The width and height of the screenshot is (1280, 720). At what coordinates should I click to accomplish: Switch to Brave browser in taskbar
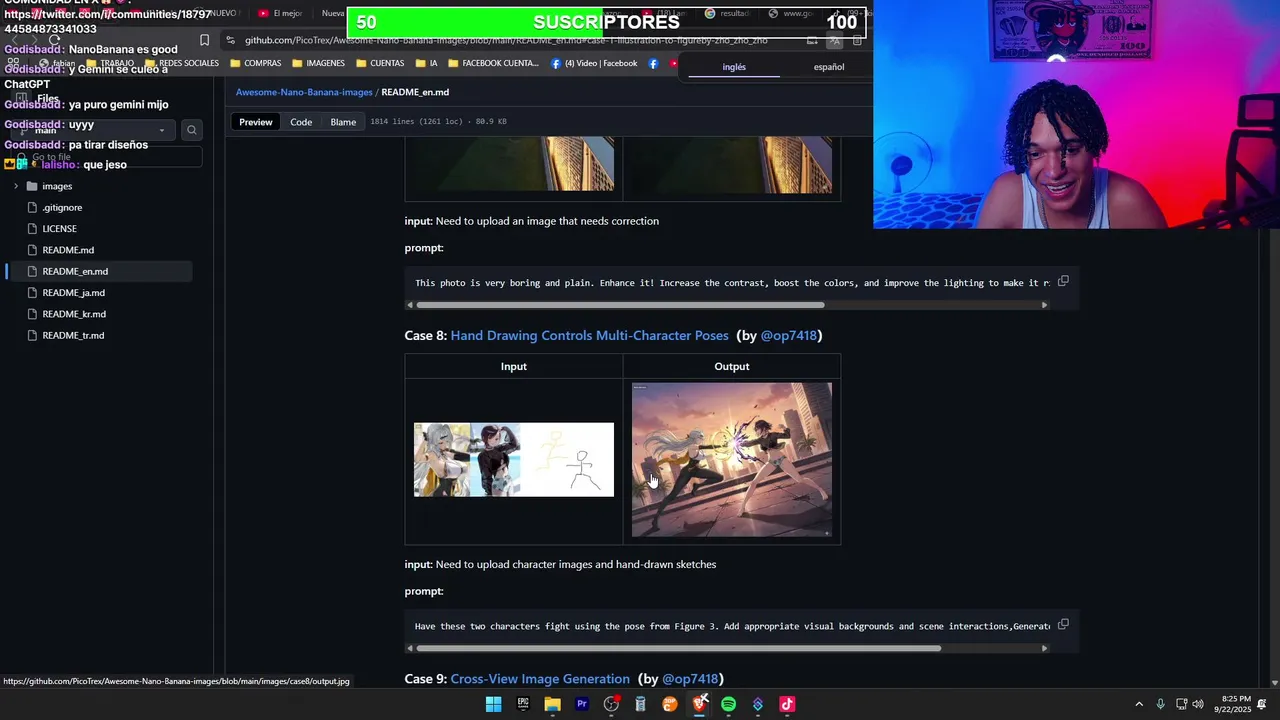pyautogui.click(x=699, y=704)
